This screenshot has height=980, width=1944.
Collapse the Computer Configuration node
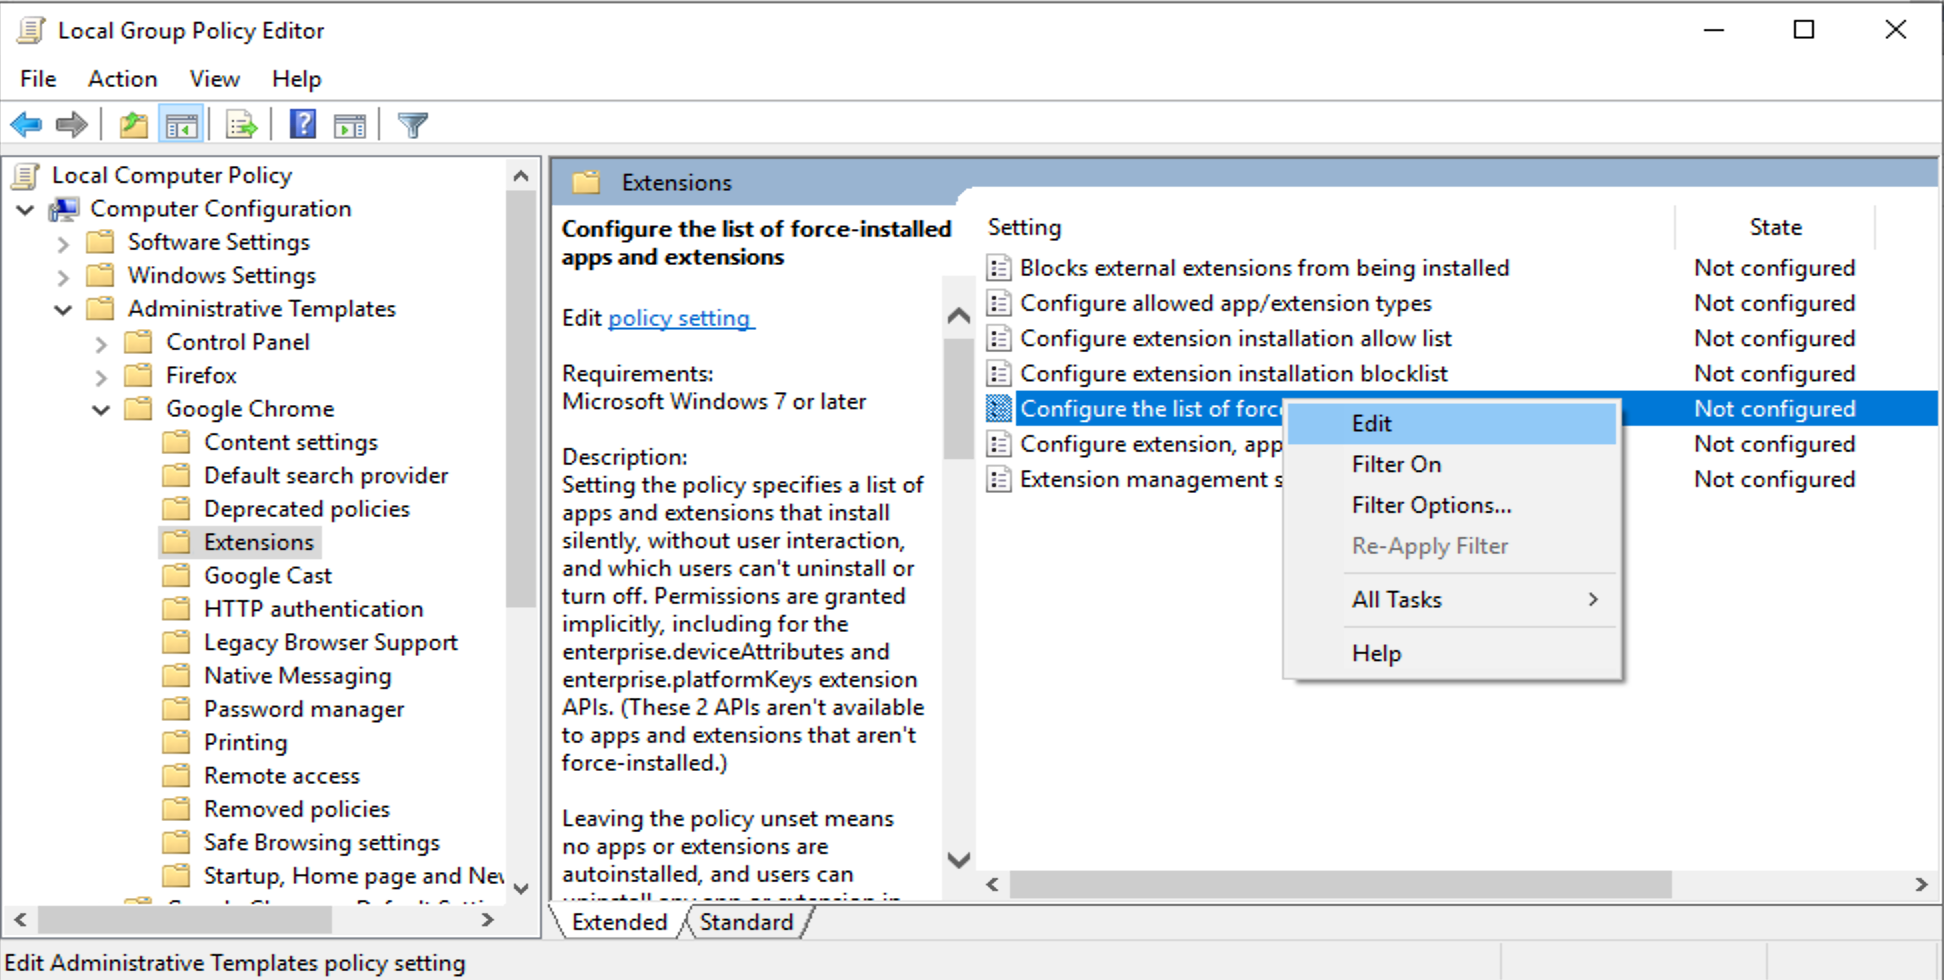click(x=26, y=210)
